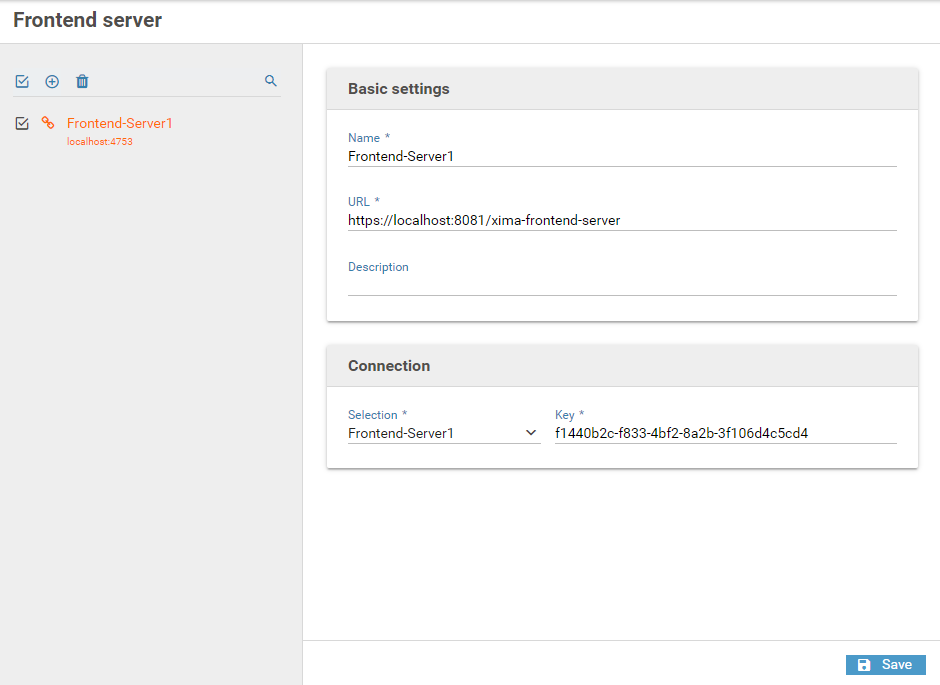Click the localhost:4753 subtitle in list
Viewport: 940px width, 685px height.
100,142
